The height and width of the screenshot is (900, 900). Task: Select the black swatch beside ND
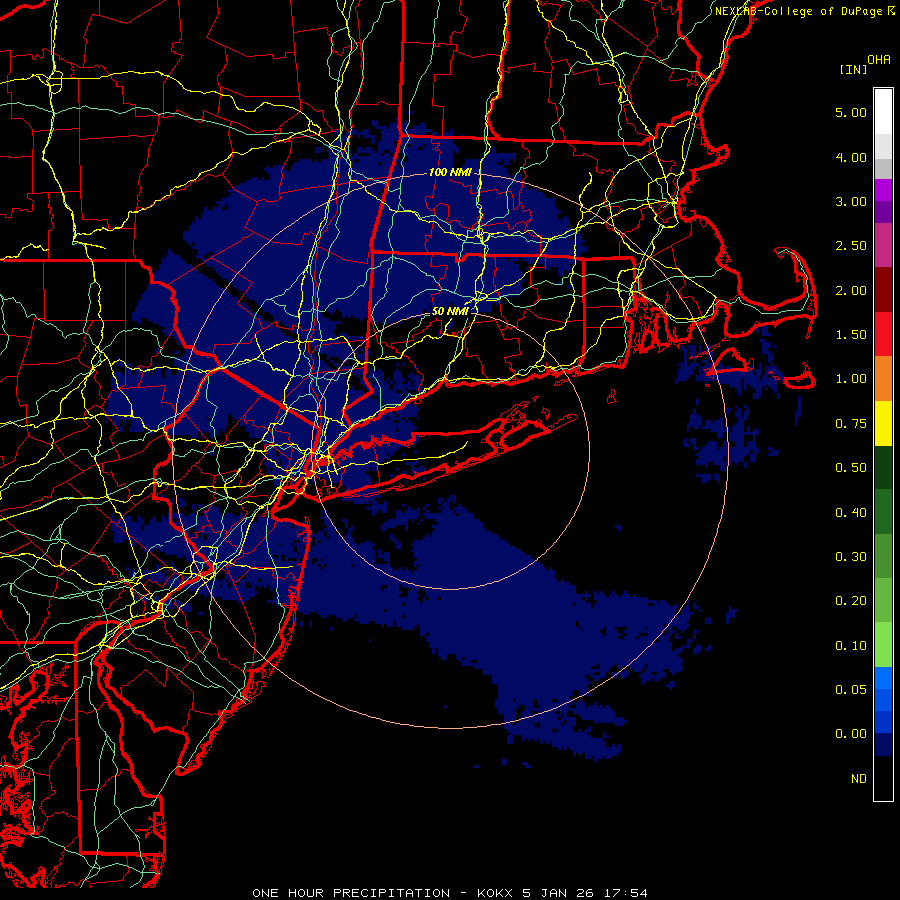pos(883,778)
